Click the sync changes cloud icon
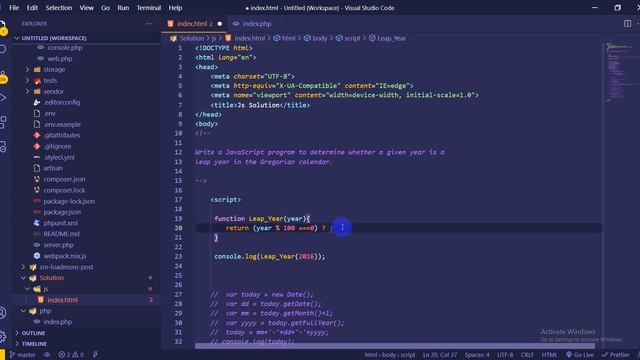 tap(47, 355)
